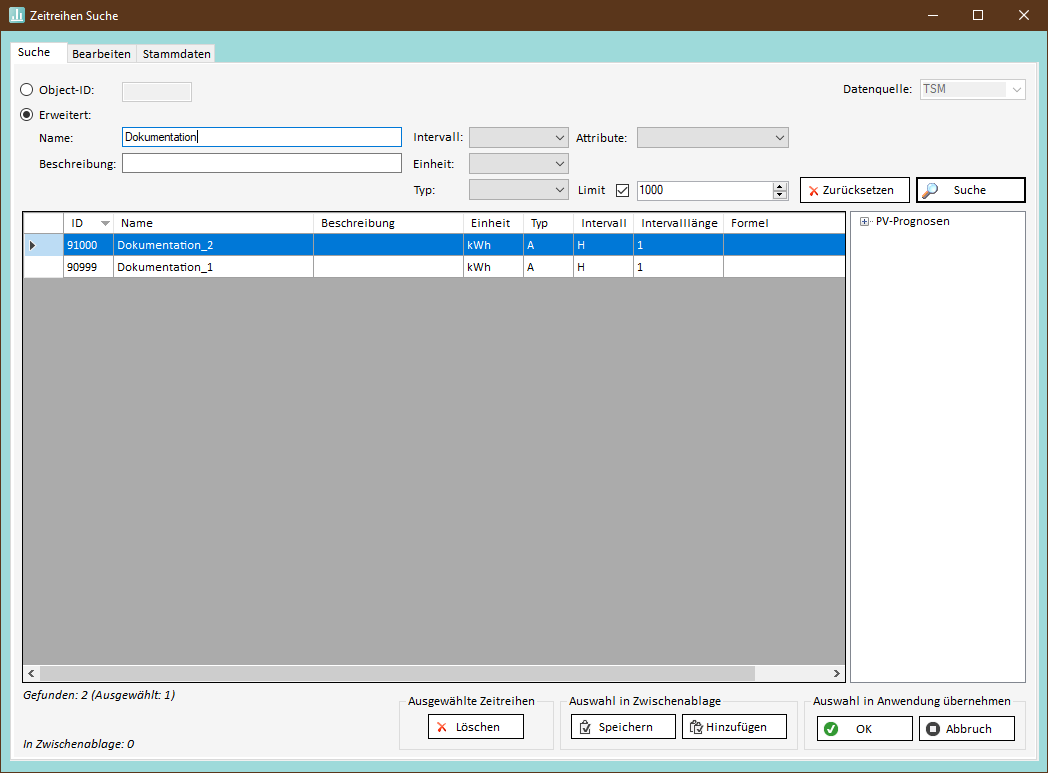Screen dimensions: 1048x773
Task: Select the Erweitert radio button
Action: coord(27,115)
